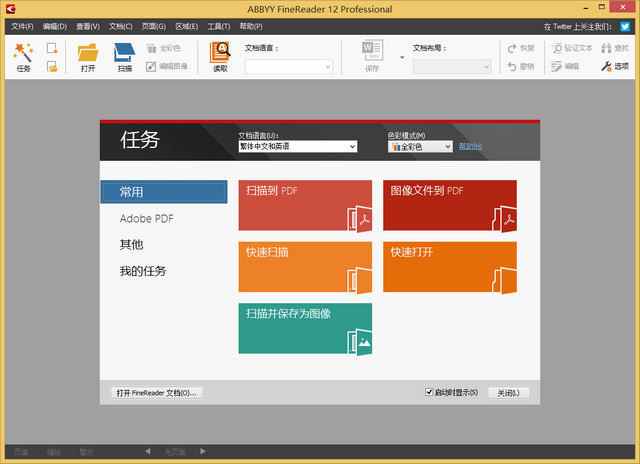Start the 快速扫描 task
640x464 pixels.
(305, 267)
